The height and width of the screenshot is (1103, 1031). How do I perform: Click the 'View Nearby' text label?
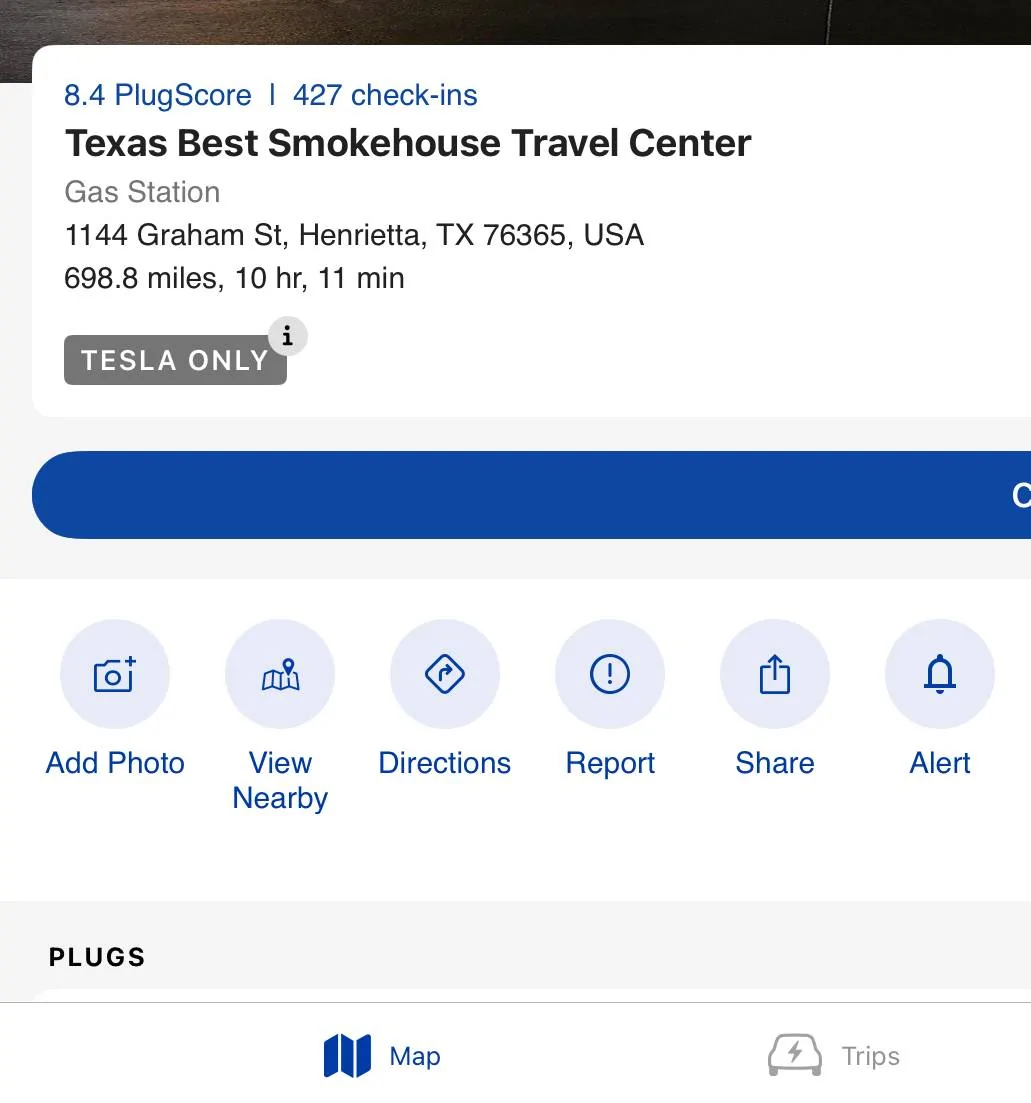pyautogui.click(x=280, y=780)
